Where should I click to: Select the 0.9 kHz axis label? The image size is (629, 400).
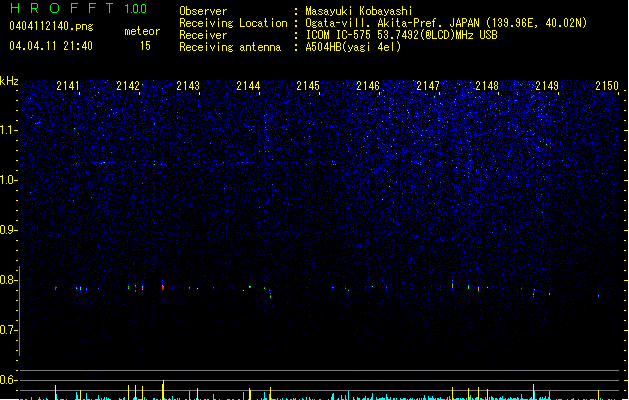pos(9,230)
